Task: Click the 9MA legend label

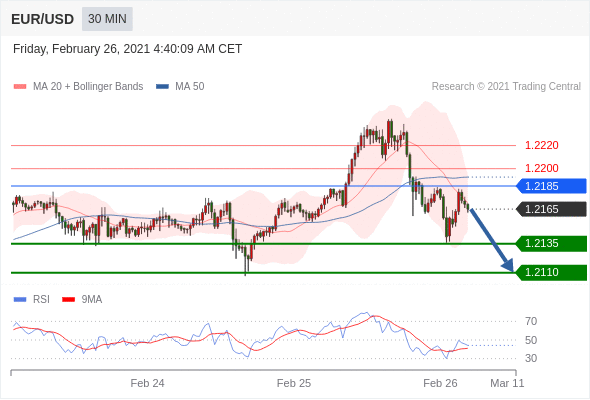Action: (x=92, y=300)
